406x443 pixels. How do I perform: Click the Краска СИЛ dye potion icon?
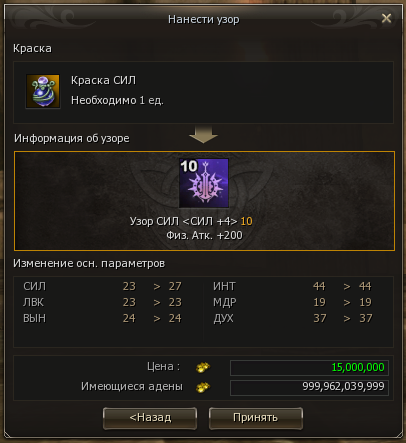click(43, 91)
